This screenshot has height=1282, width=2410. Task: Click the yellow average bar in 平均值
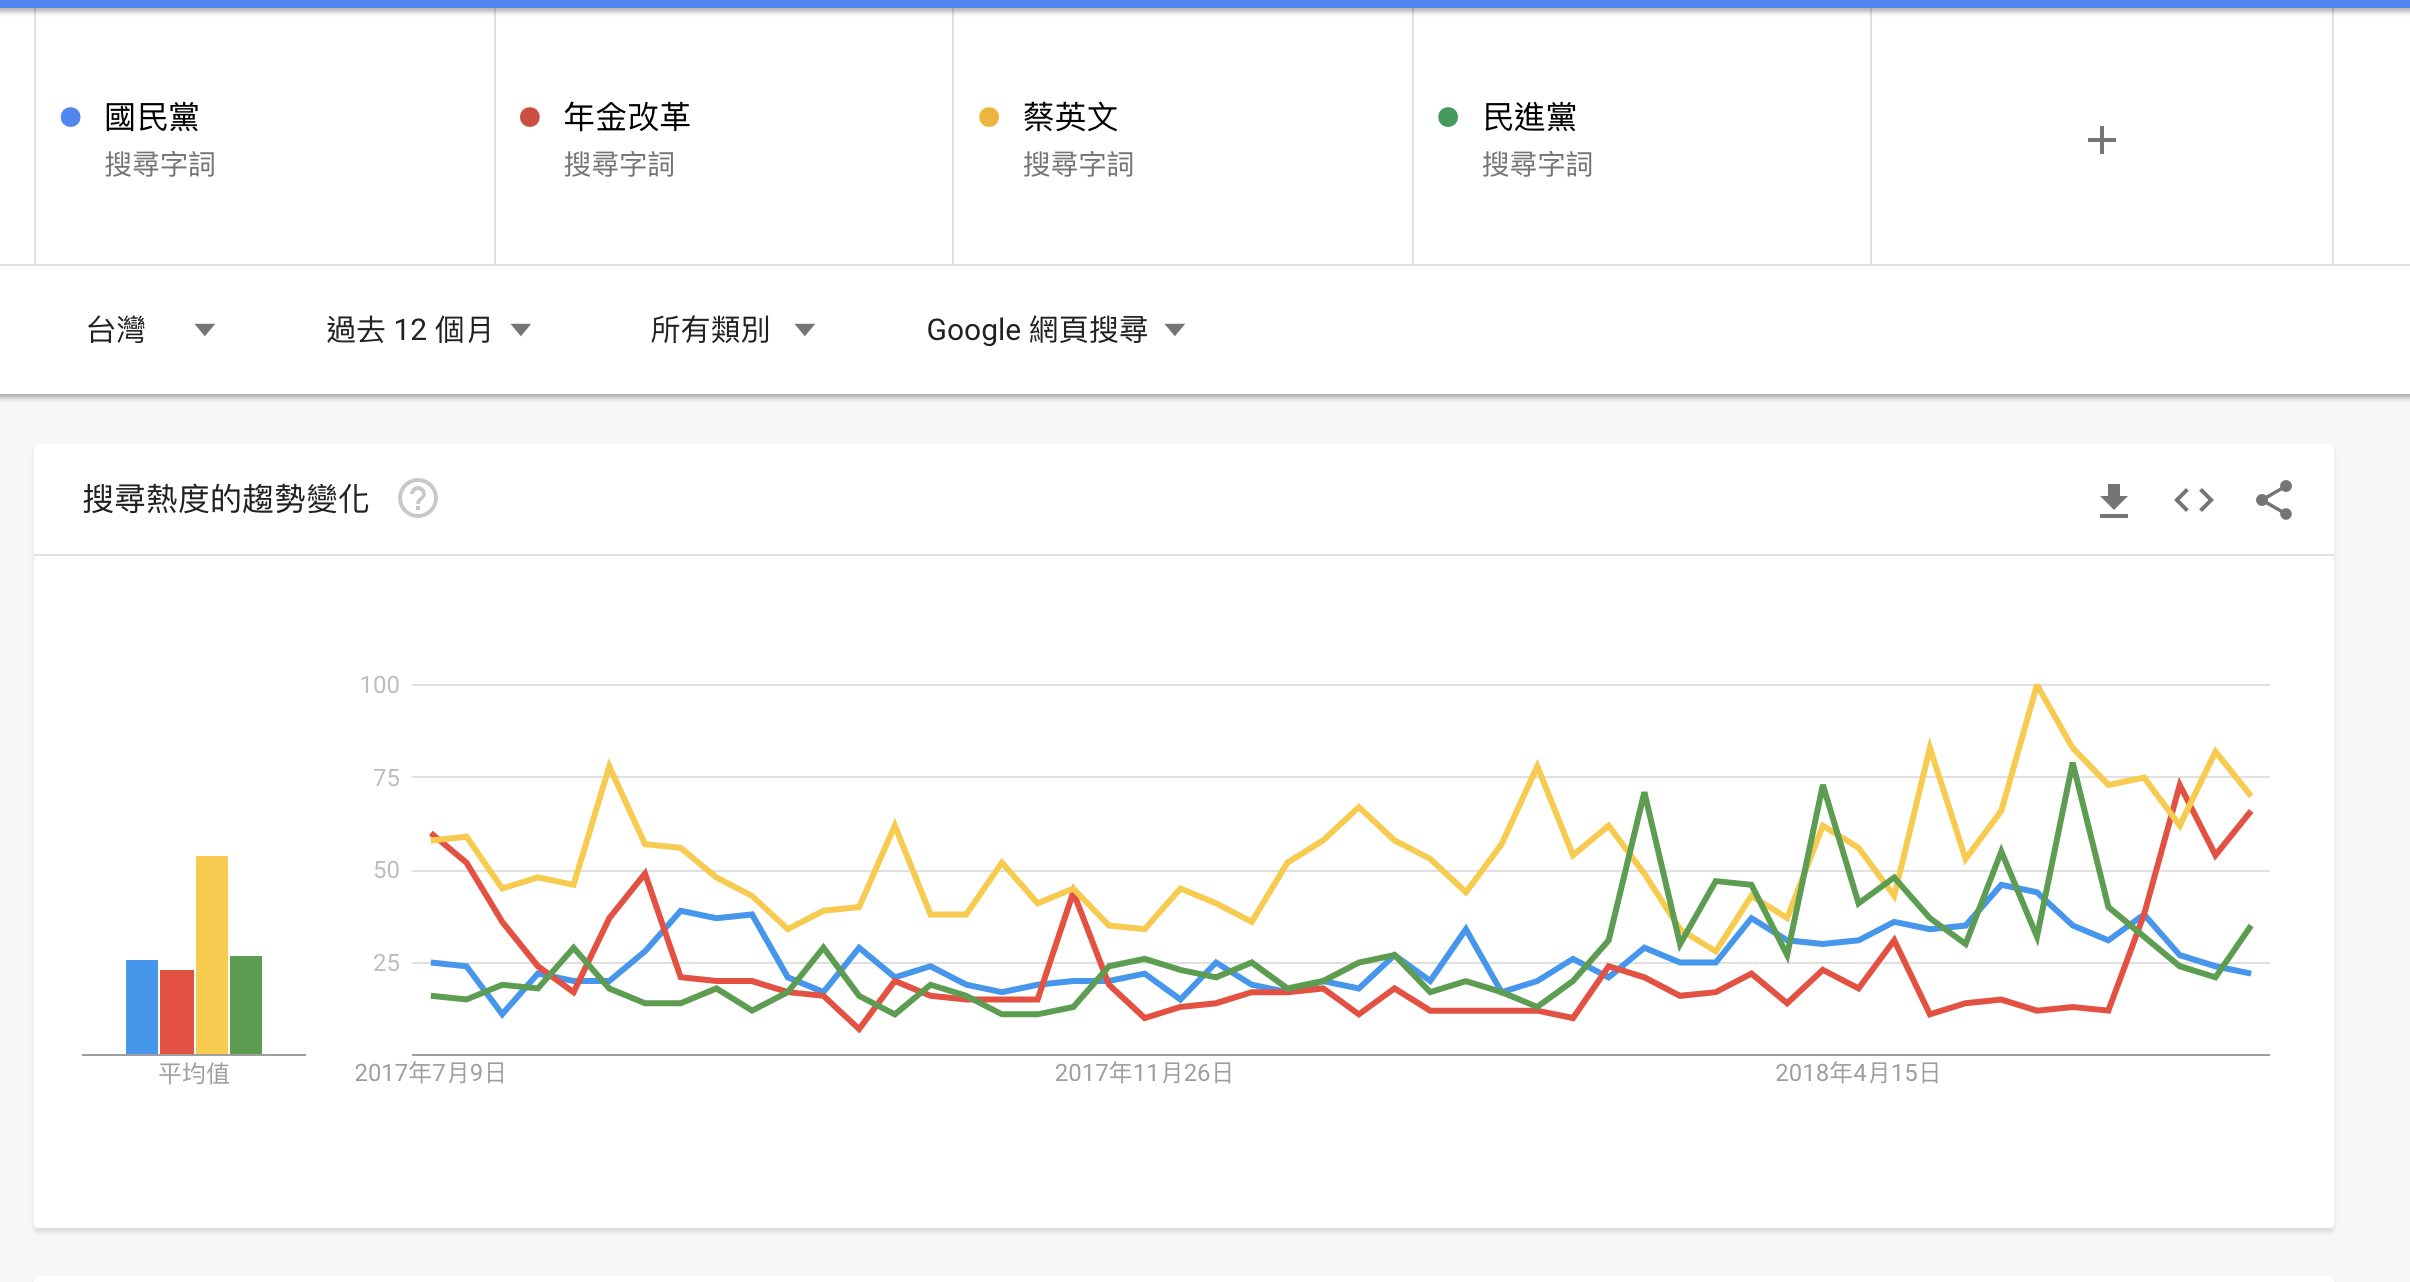[x=212, y=954]
